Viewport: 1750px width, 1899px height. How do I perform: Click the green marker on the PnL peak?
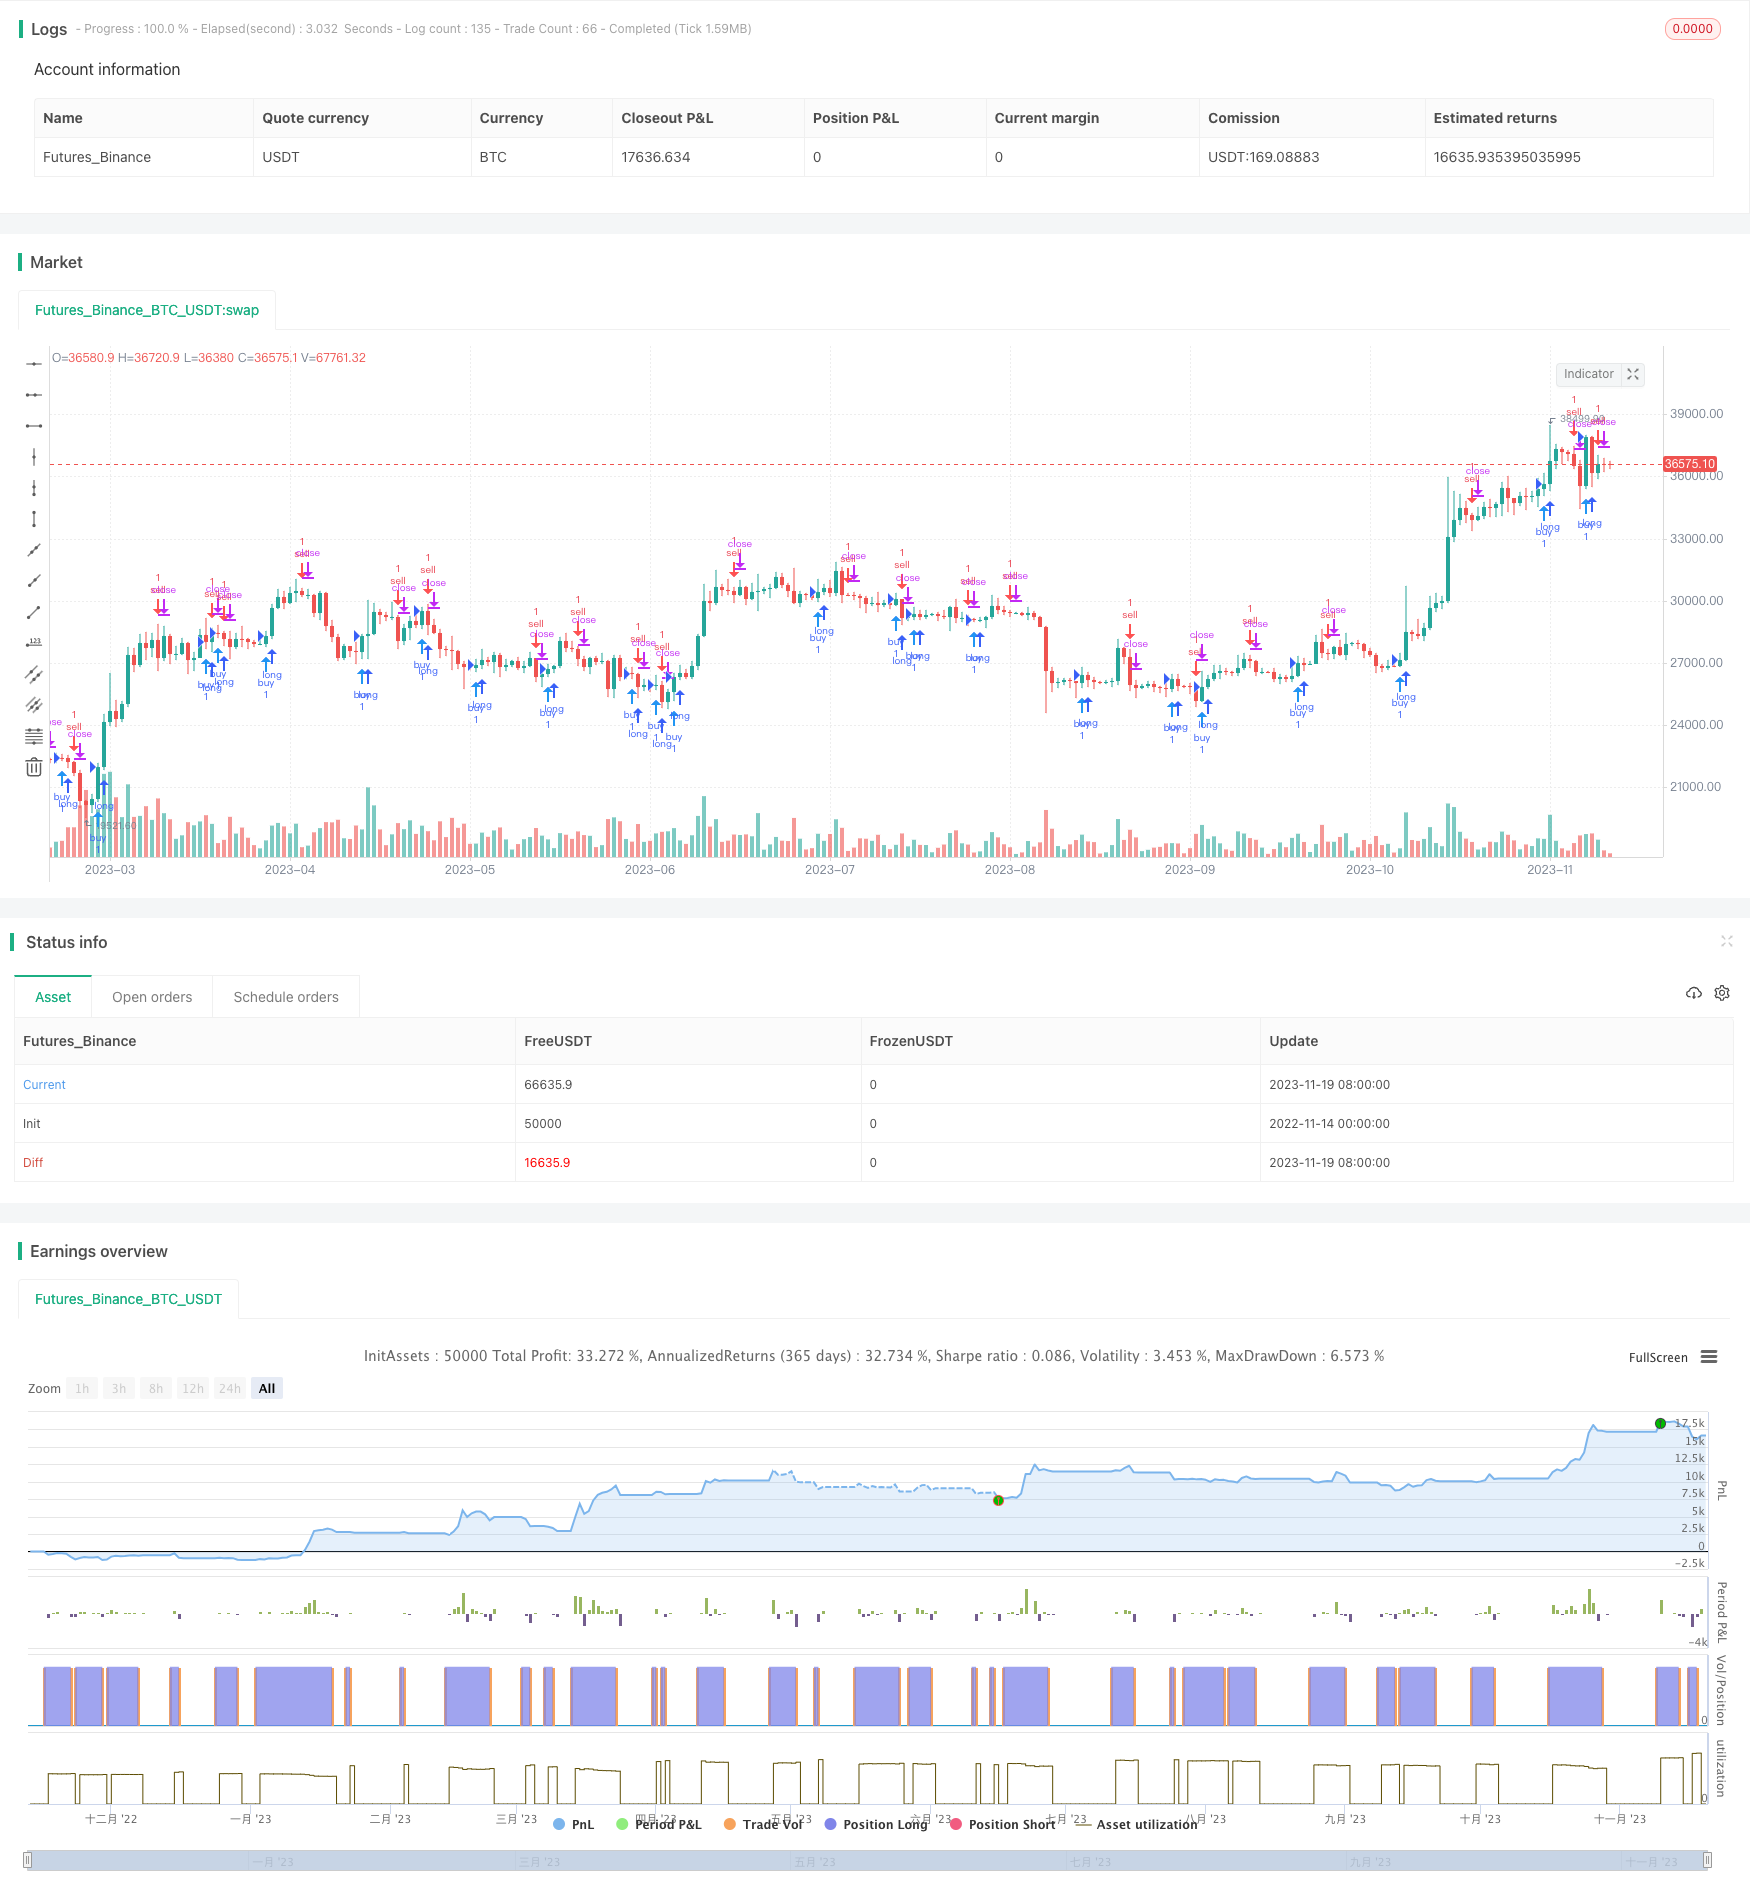click(1660, 1423)
